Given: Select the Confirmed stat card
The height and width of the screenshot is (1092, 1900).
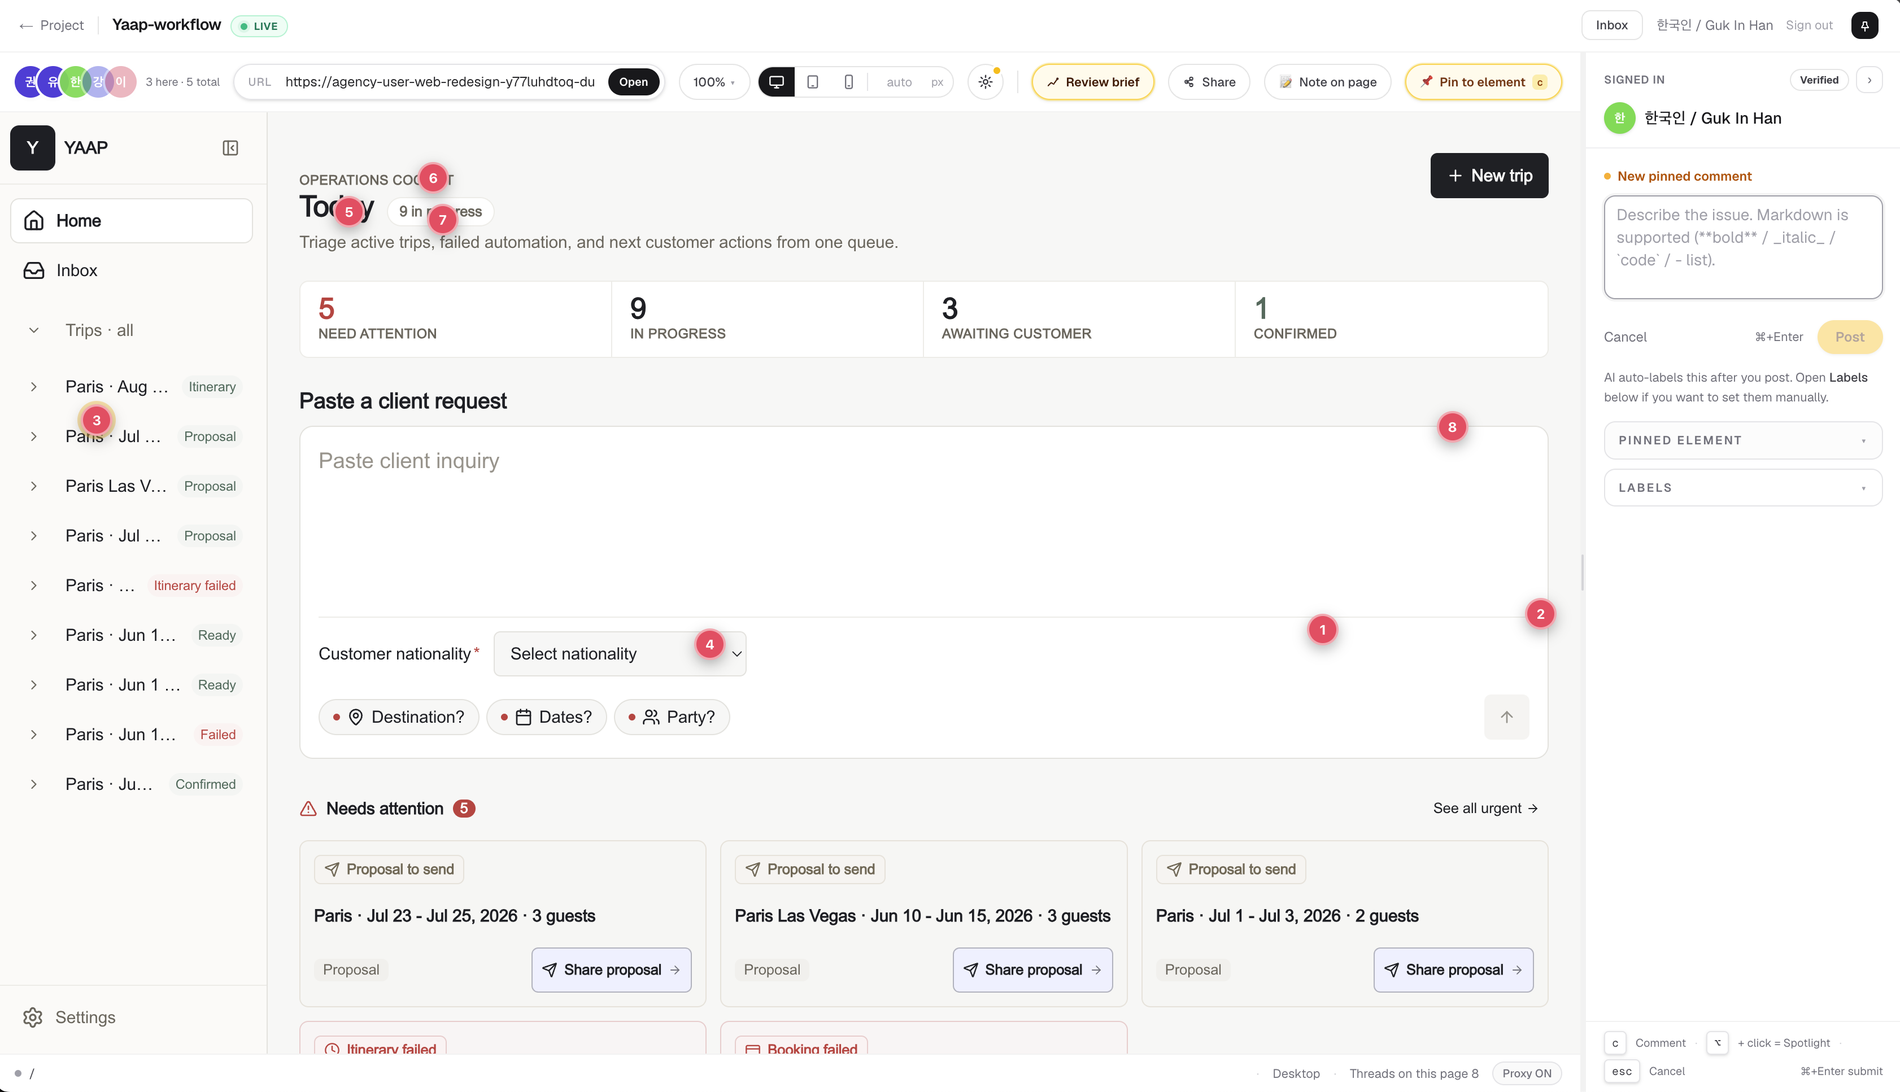Looking at the screenshot, I should [x=1391, y=319].
